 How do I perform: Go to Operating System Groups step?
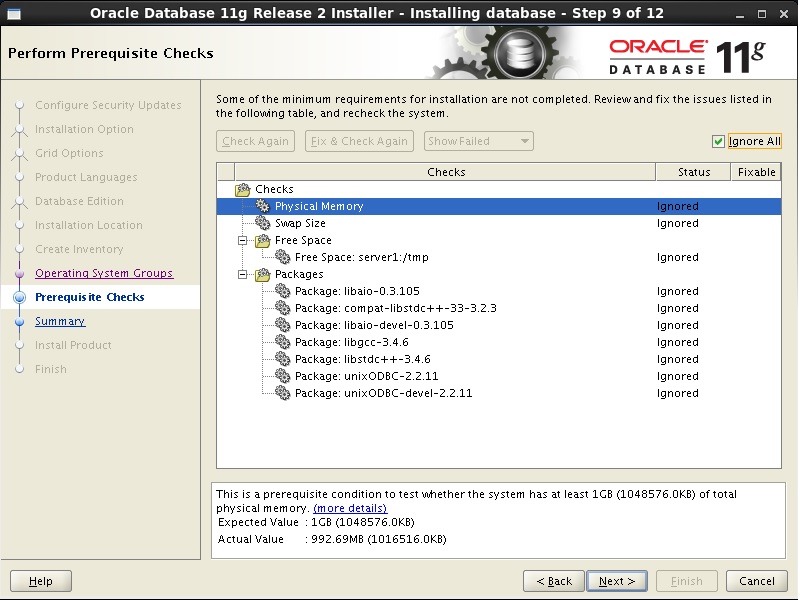coord(104,273)
